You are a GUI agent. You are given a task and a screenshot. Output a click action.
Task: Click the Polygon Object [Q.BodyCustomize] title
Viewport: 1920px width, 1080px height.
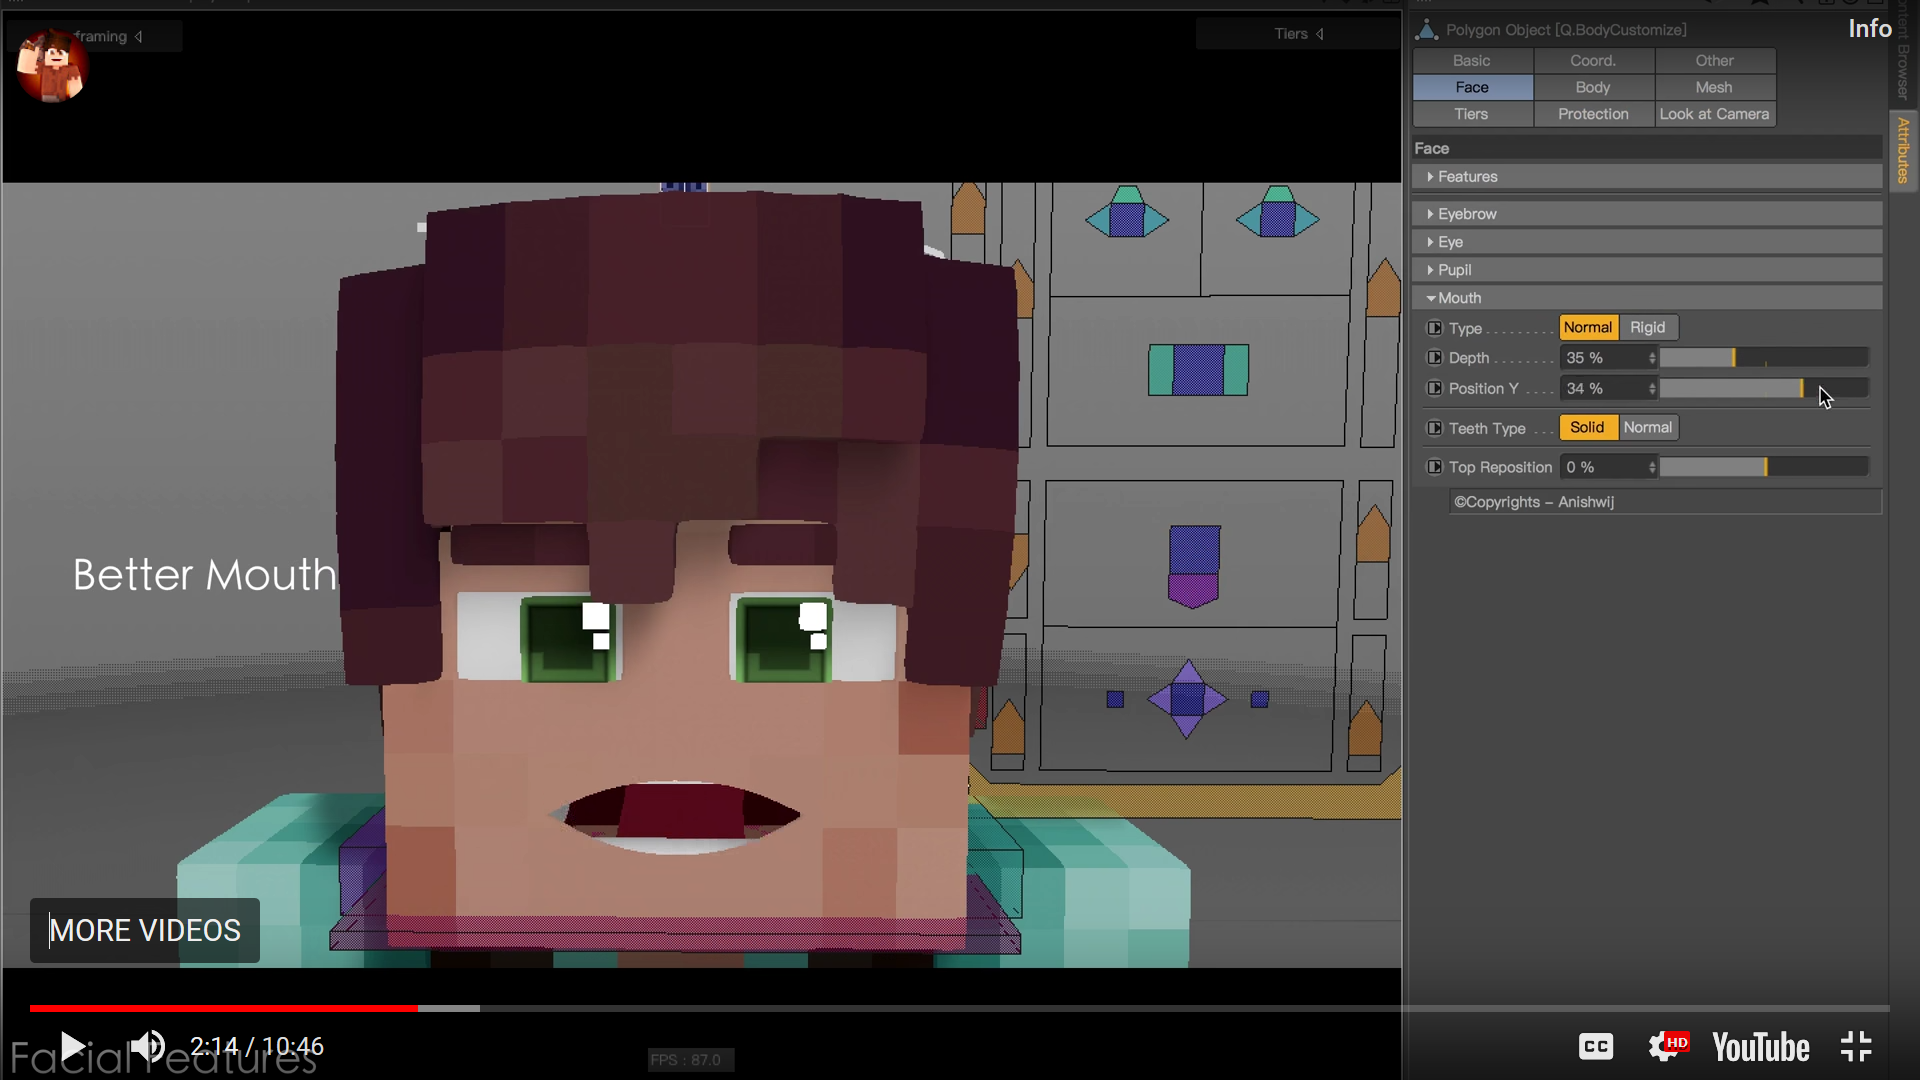1566,30
